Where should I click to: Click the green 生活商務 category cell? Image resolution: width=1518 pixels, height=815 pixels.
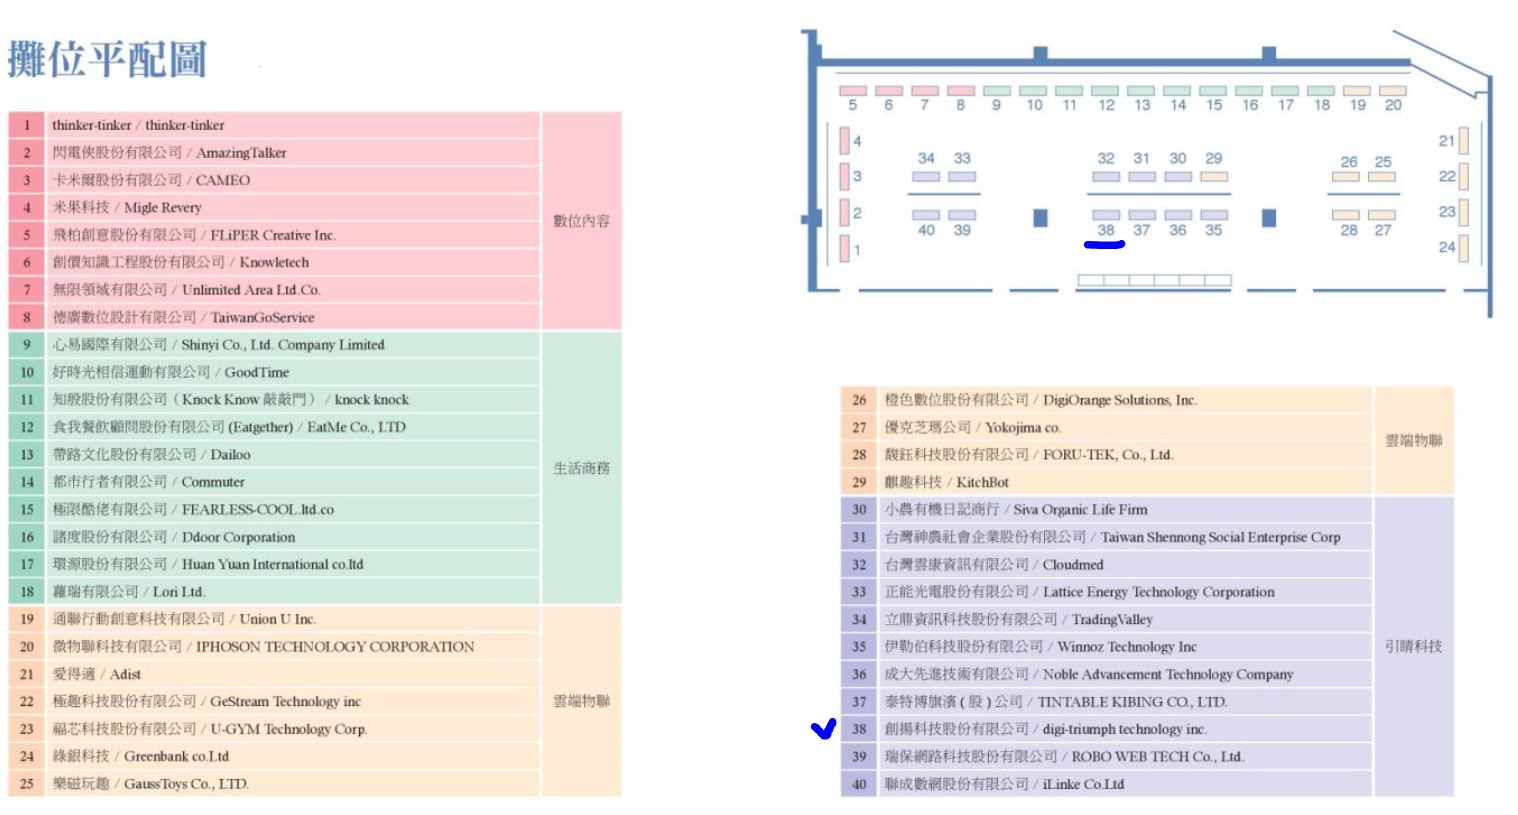coord(581,468)
